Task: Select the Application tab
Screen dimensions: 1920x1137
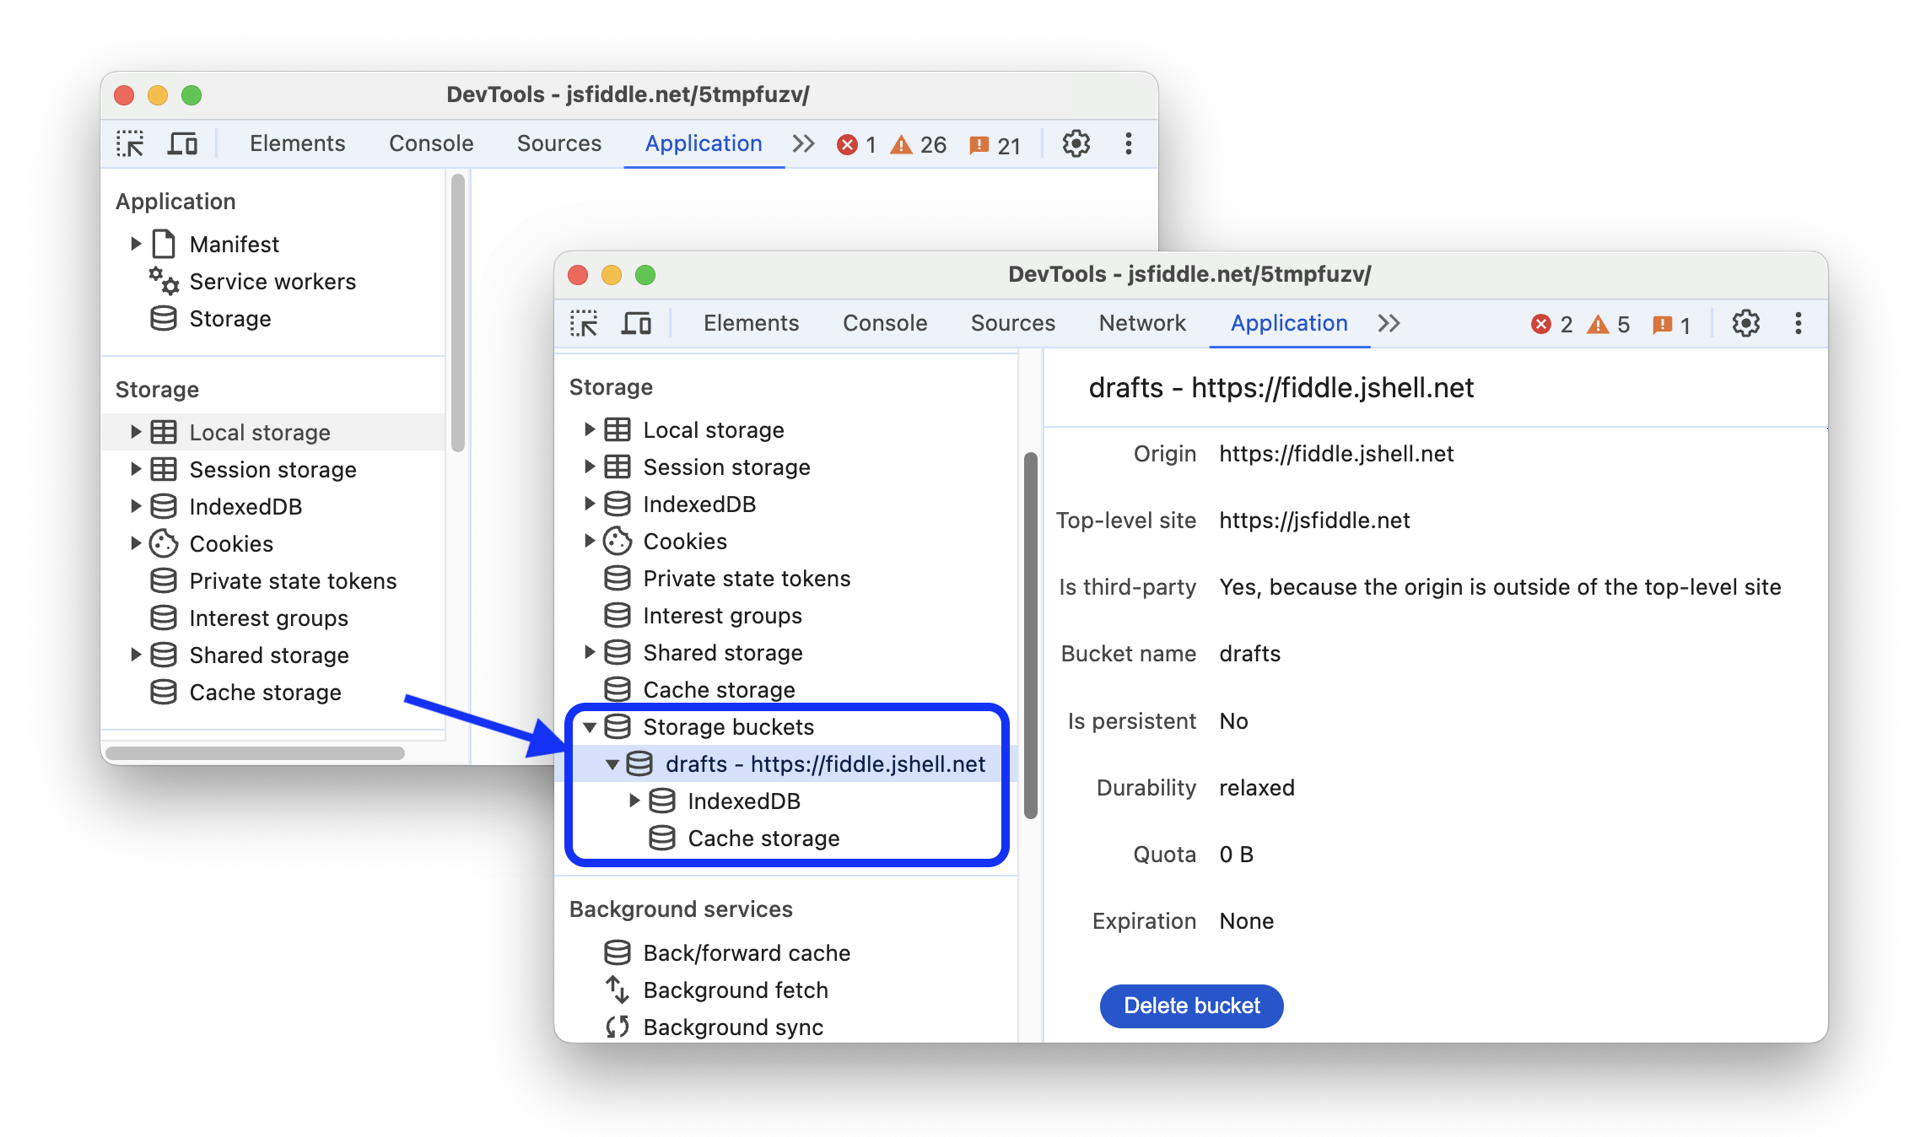Action: (x=1288, y=322)
